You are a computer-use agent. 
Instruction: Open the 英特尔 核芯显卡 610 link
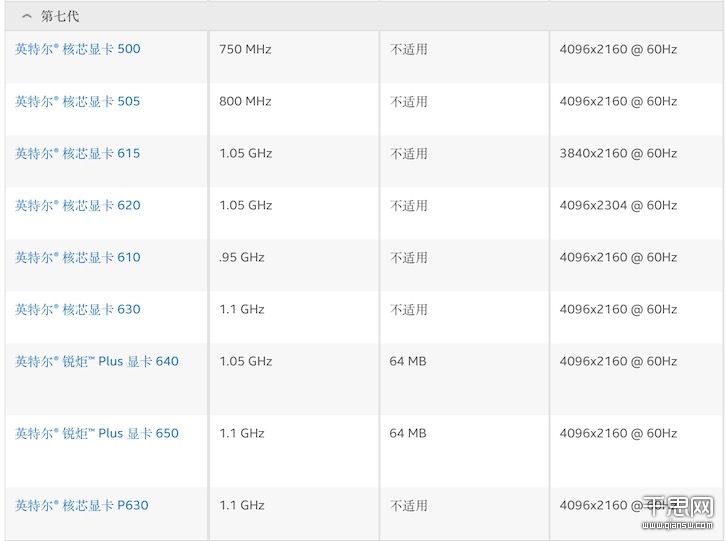point(78,257)
